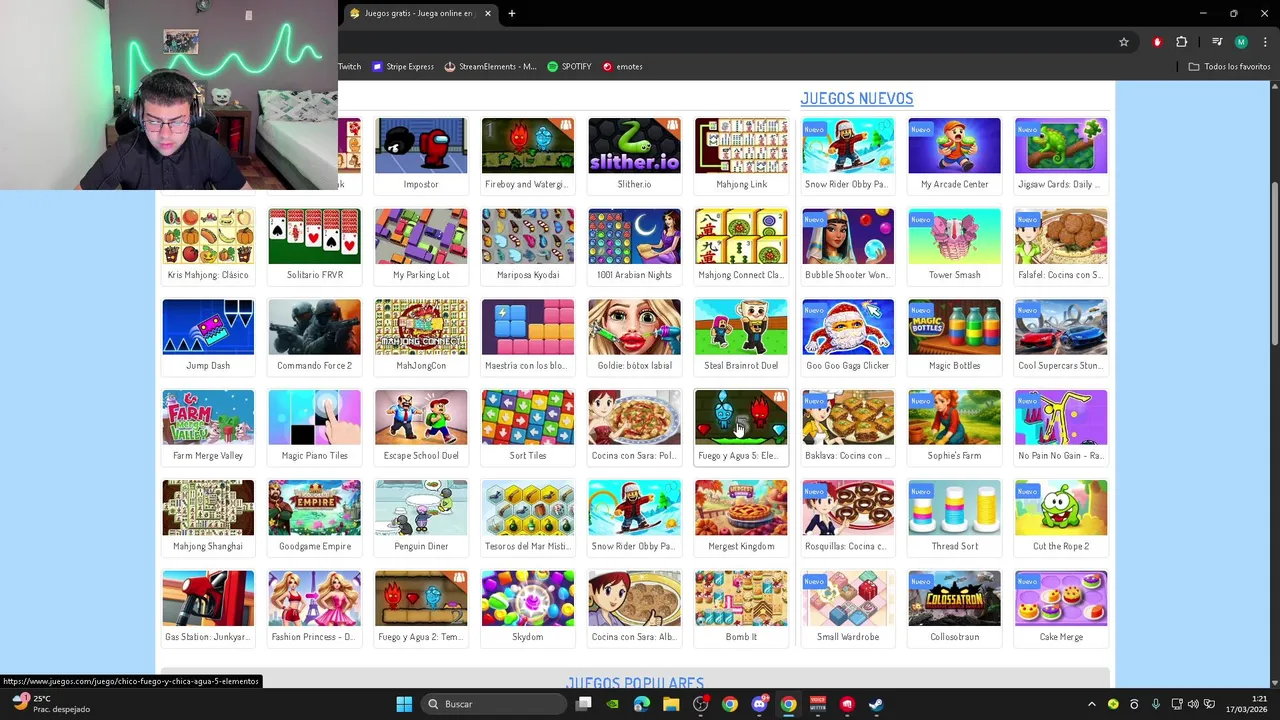Open the Mahjong Shanghai game
Screen dimensions: 1280x720
point(208,517)
